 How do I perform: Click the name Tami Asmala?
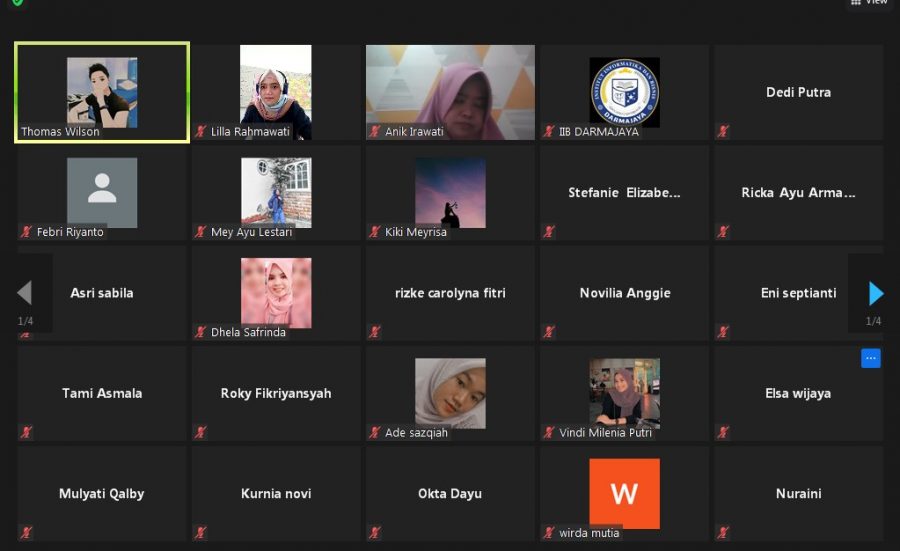[x=102, y=393]
